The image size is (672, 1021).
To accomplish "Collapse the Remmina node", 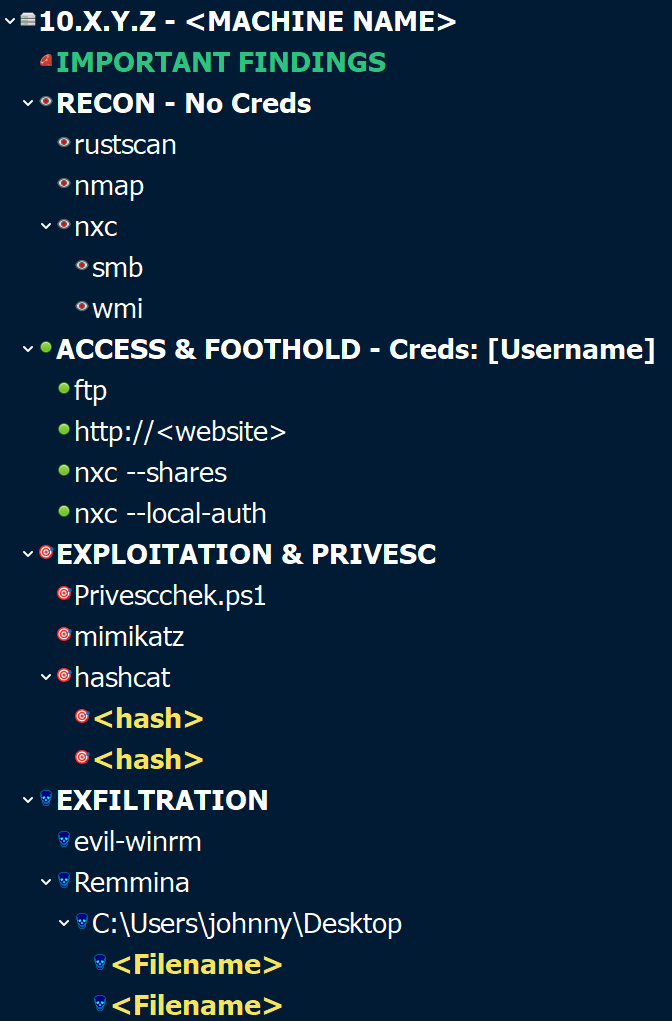I will (46, 882).
